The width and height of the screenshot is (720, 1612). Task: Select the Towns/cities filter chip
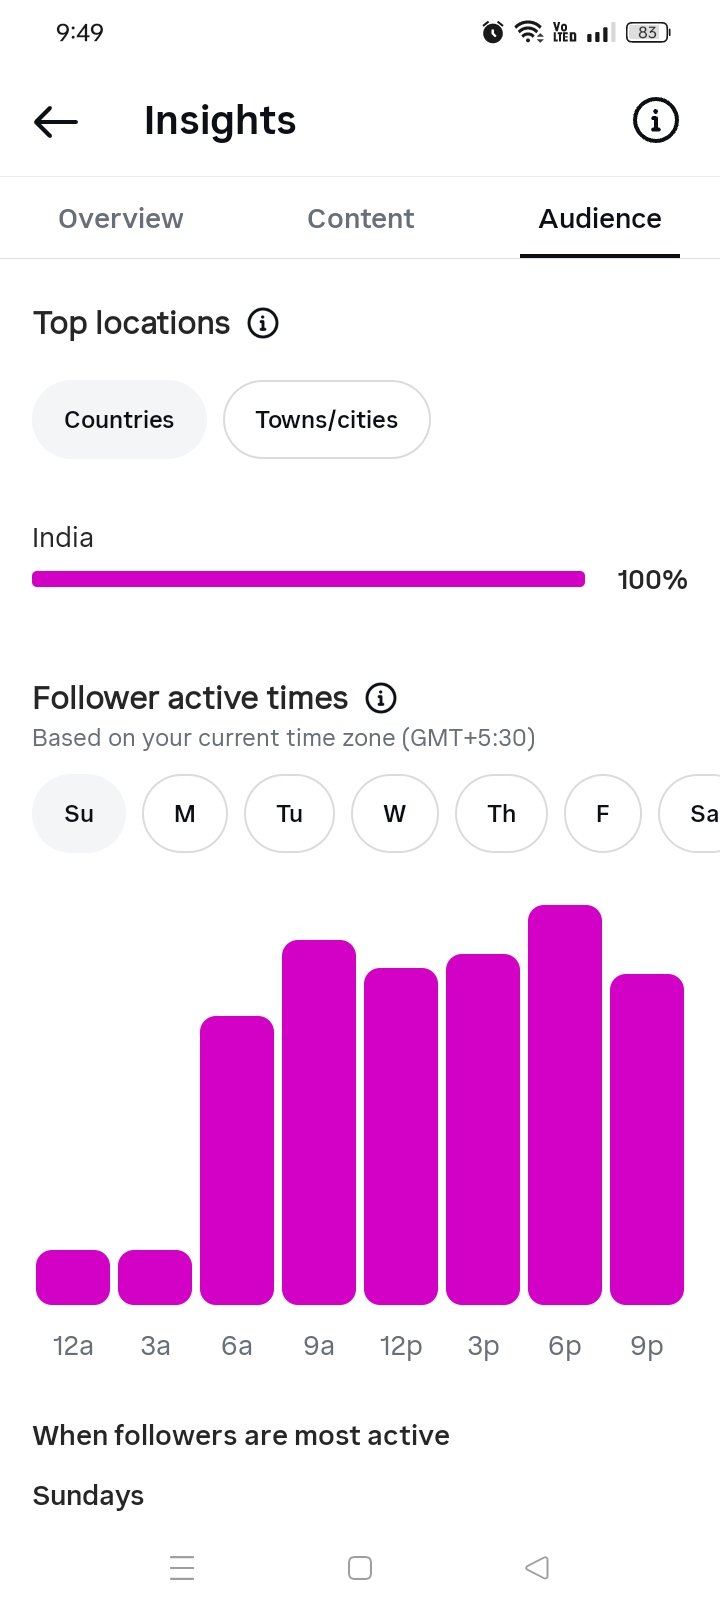pos(327,419)
